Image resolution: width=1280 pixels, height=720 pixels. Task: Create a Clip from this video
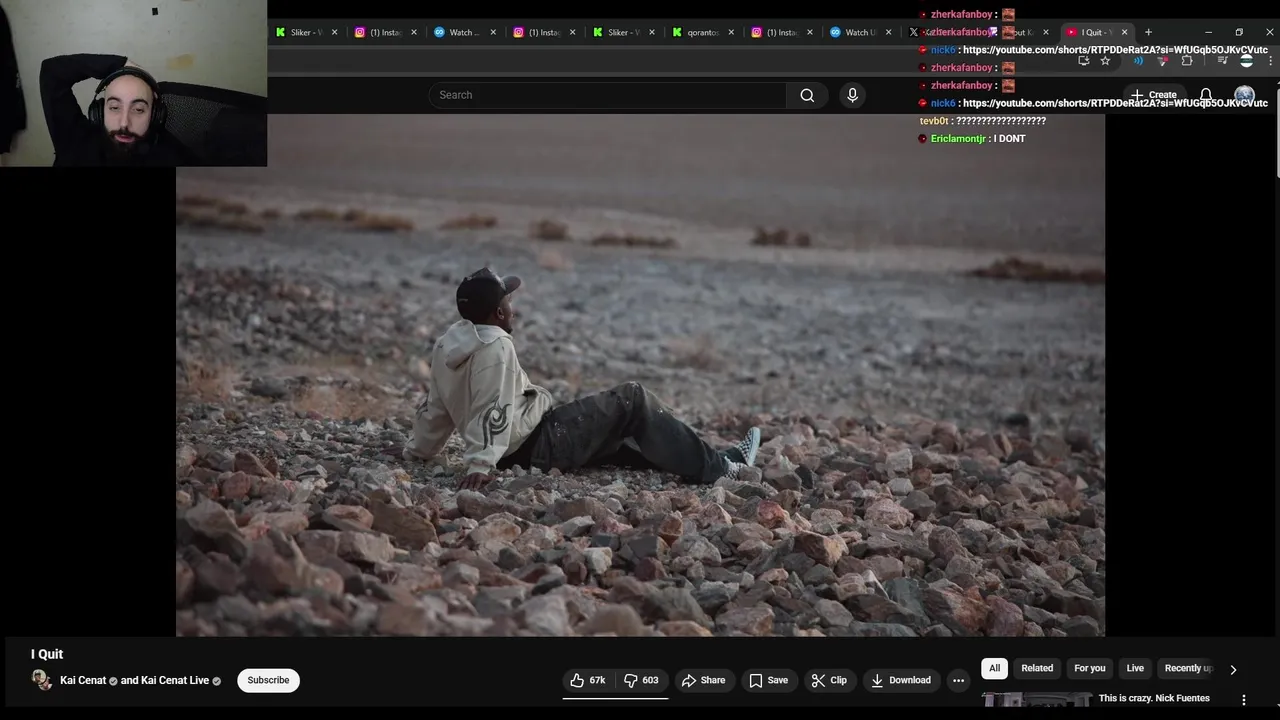coord(829,680)
